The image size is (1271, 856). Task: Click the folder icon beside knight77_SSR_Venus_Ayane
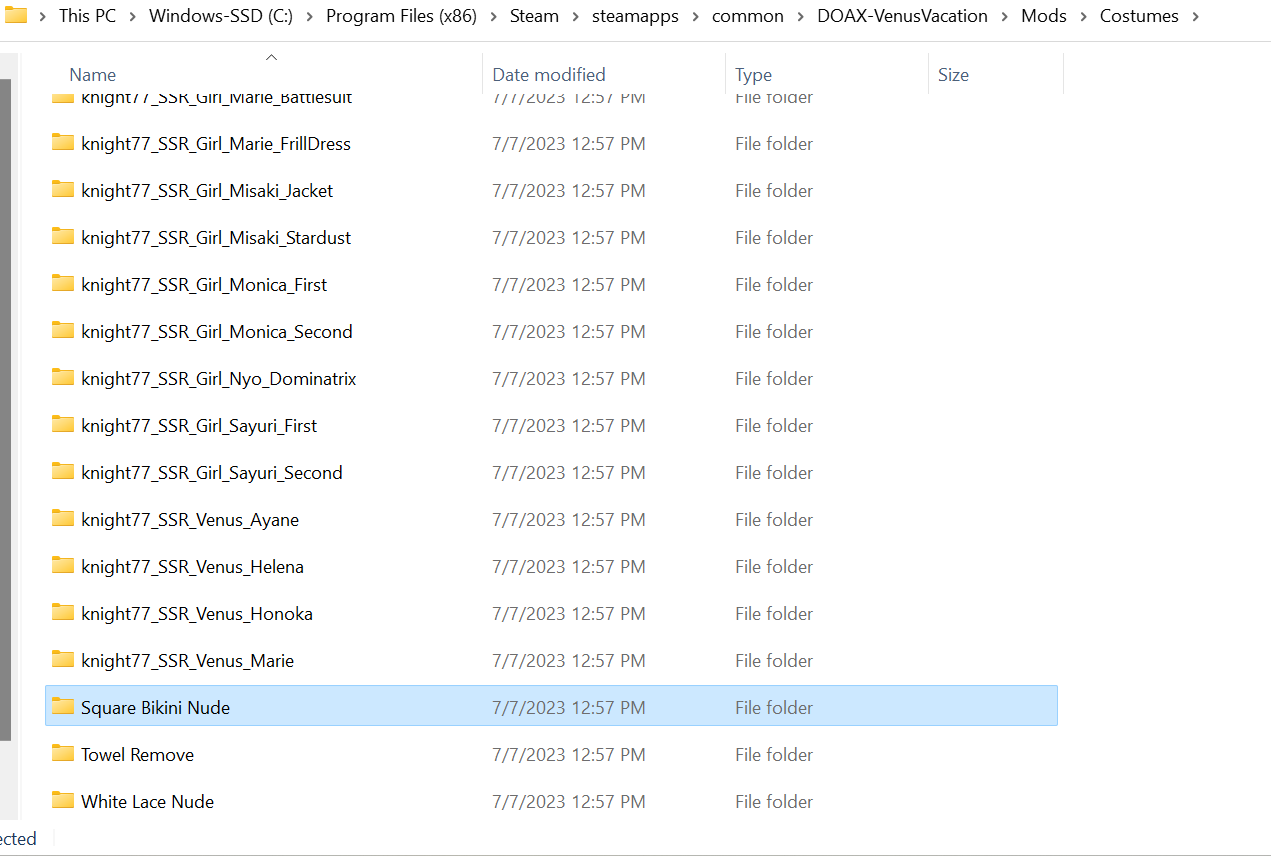tap(63, 519)
